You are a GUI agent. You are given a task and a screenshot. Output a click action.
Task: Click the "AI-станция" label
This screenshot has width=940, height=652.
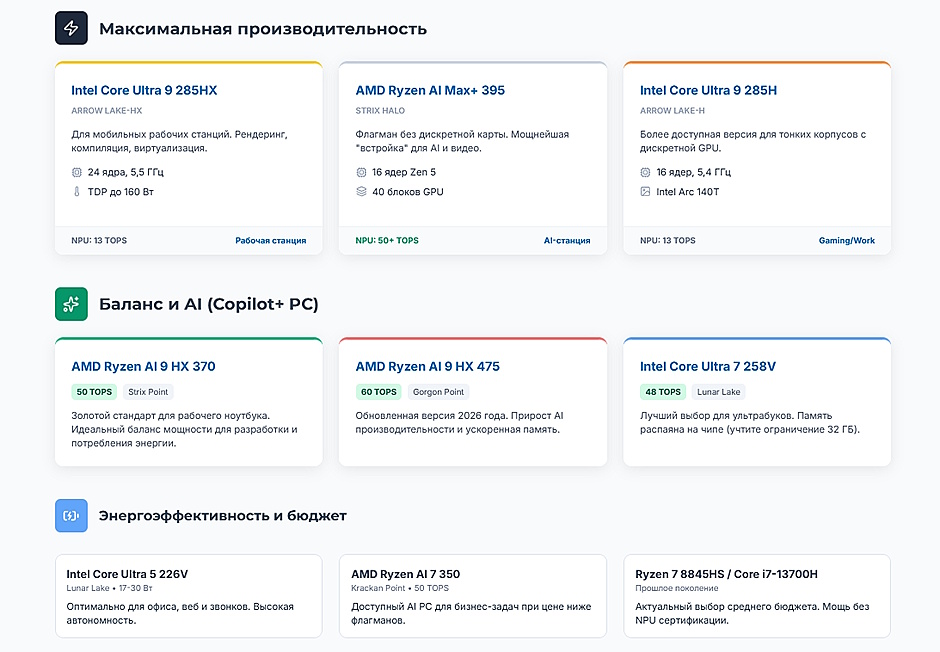tap(567, 241)
